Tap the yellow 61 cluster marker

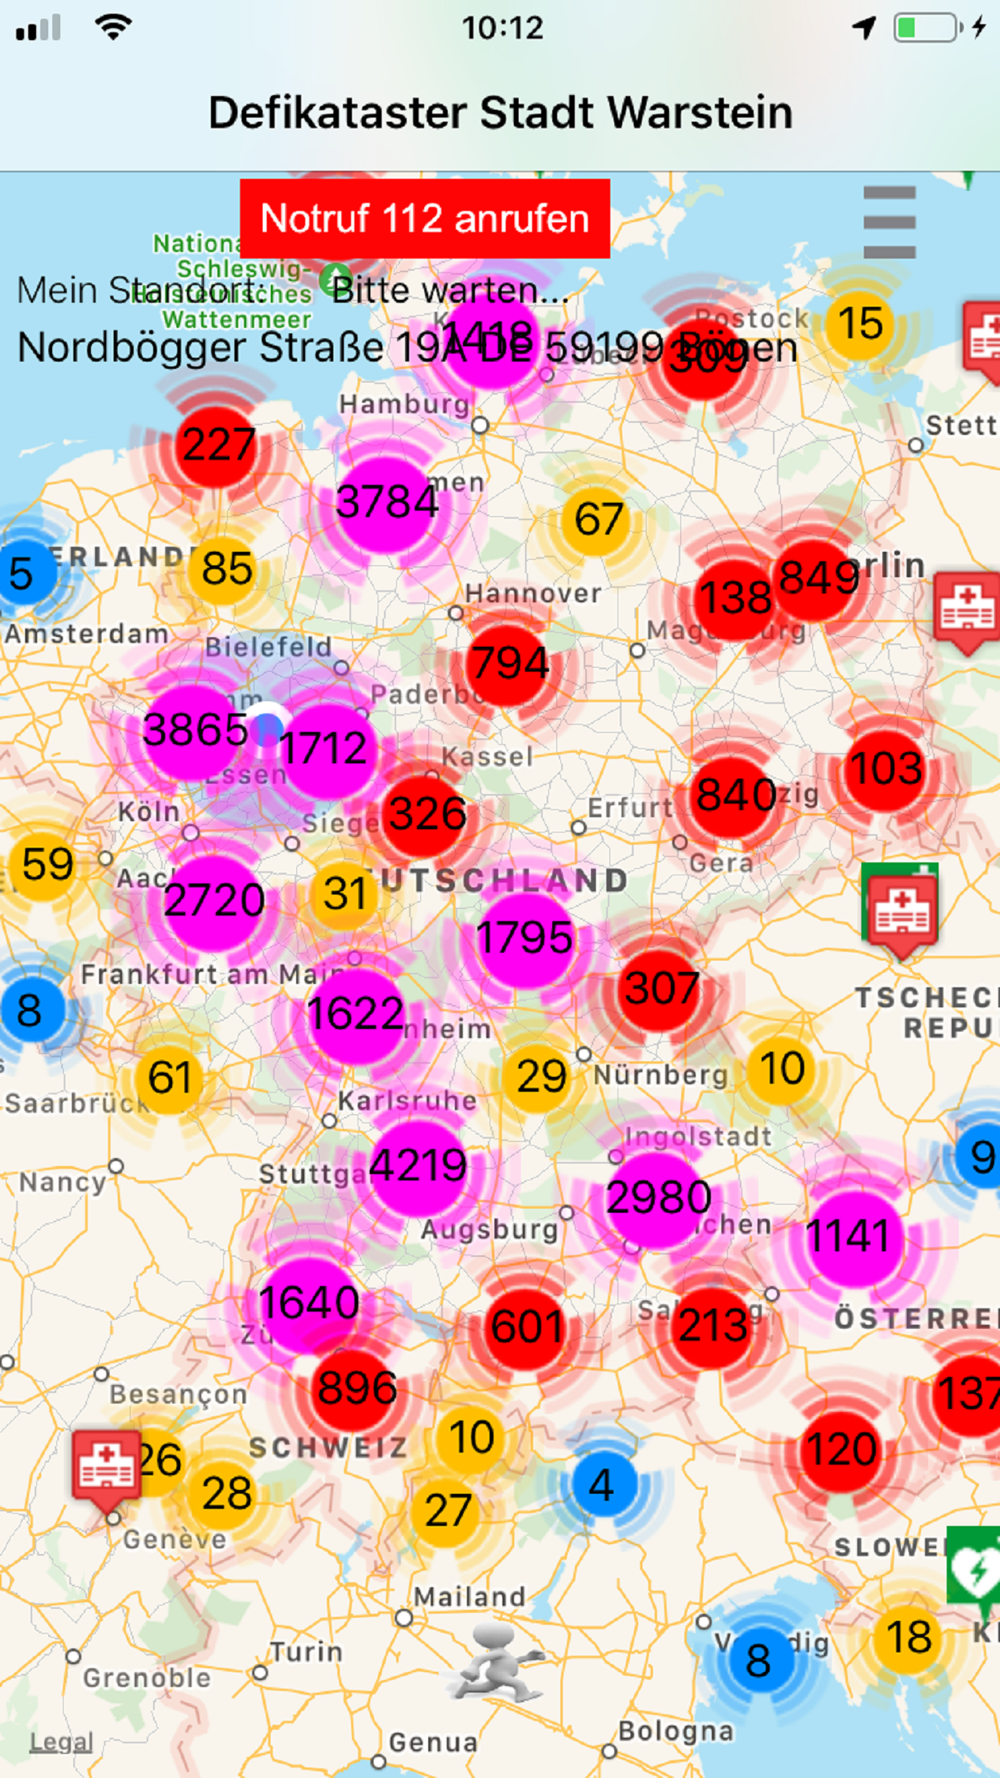click(x=169, y=1079)
